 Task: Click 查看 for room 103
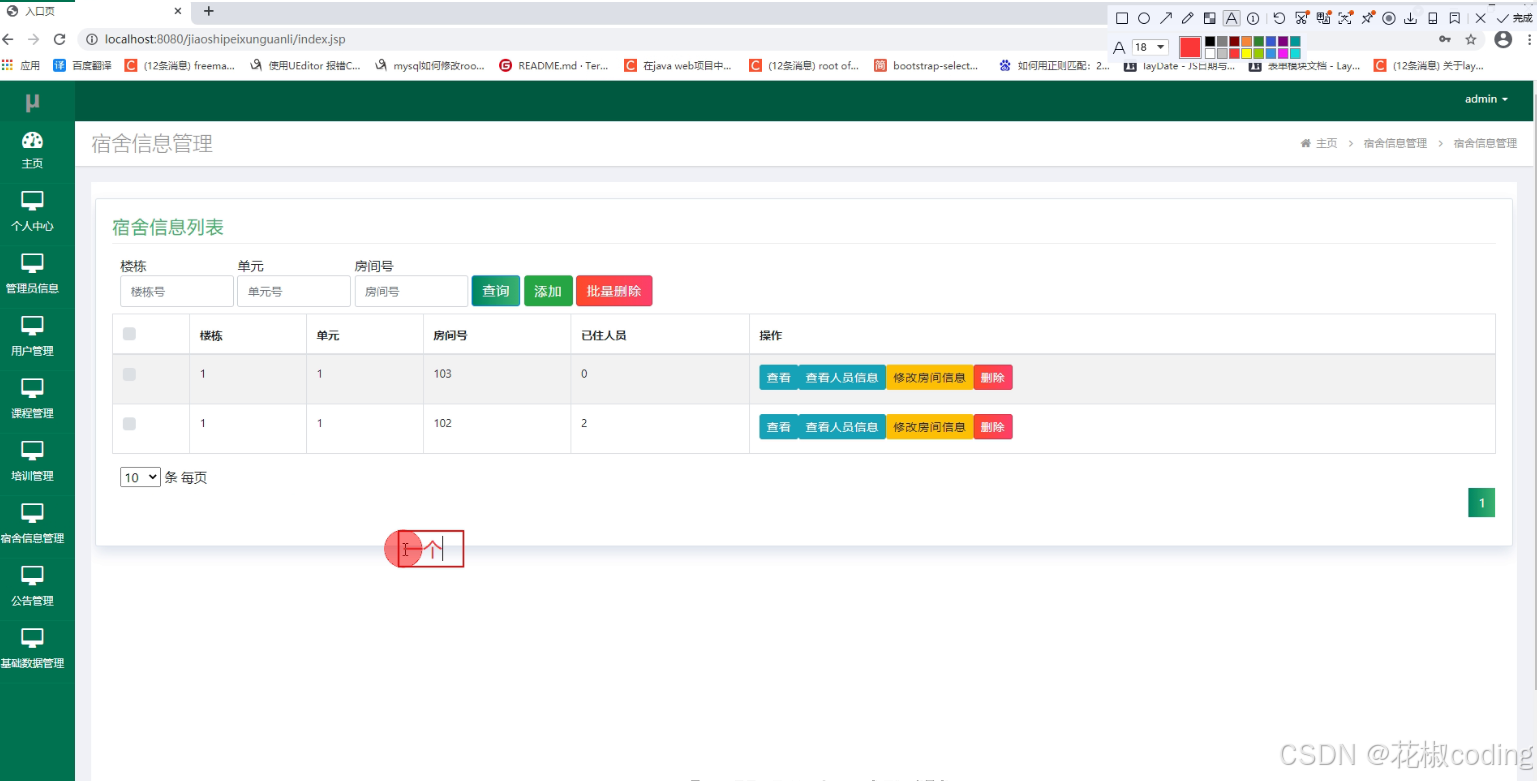click(x=778, y=377)
